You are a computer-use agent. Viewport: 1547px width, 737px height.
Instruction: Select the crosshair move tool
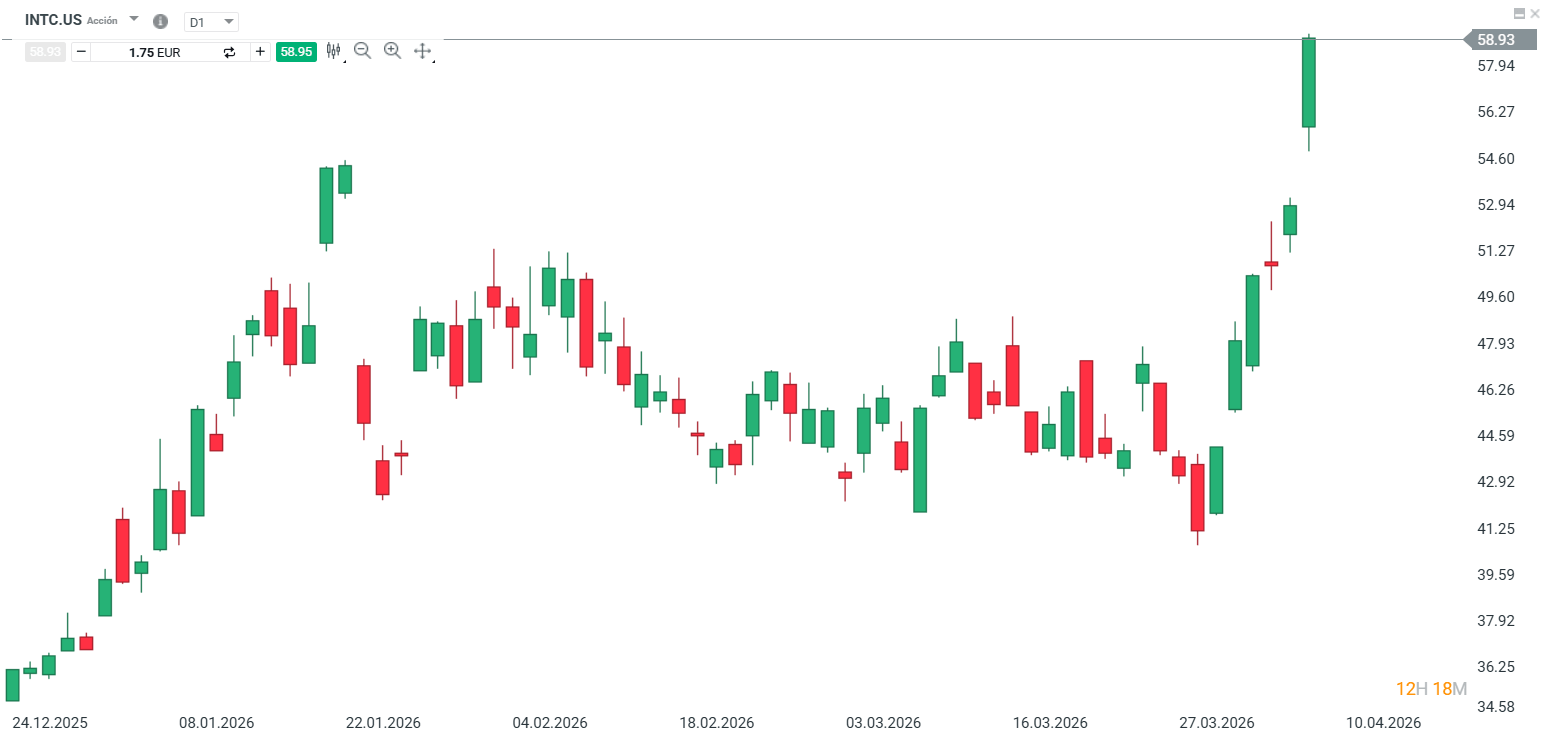(422, 51)
